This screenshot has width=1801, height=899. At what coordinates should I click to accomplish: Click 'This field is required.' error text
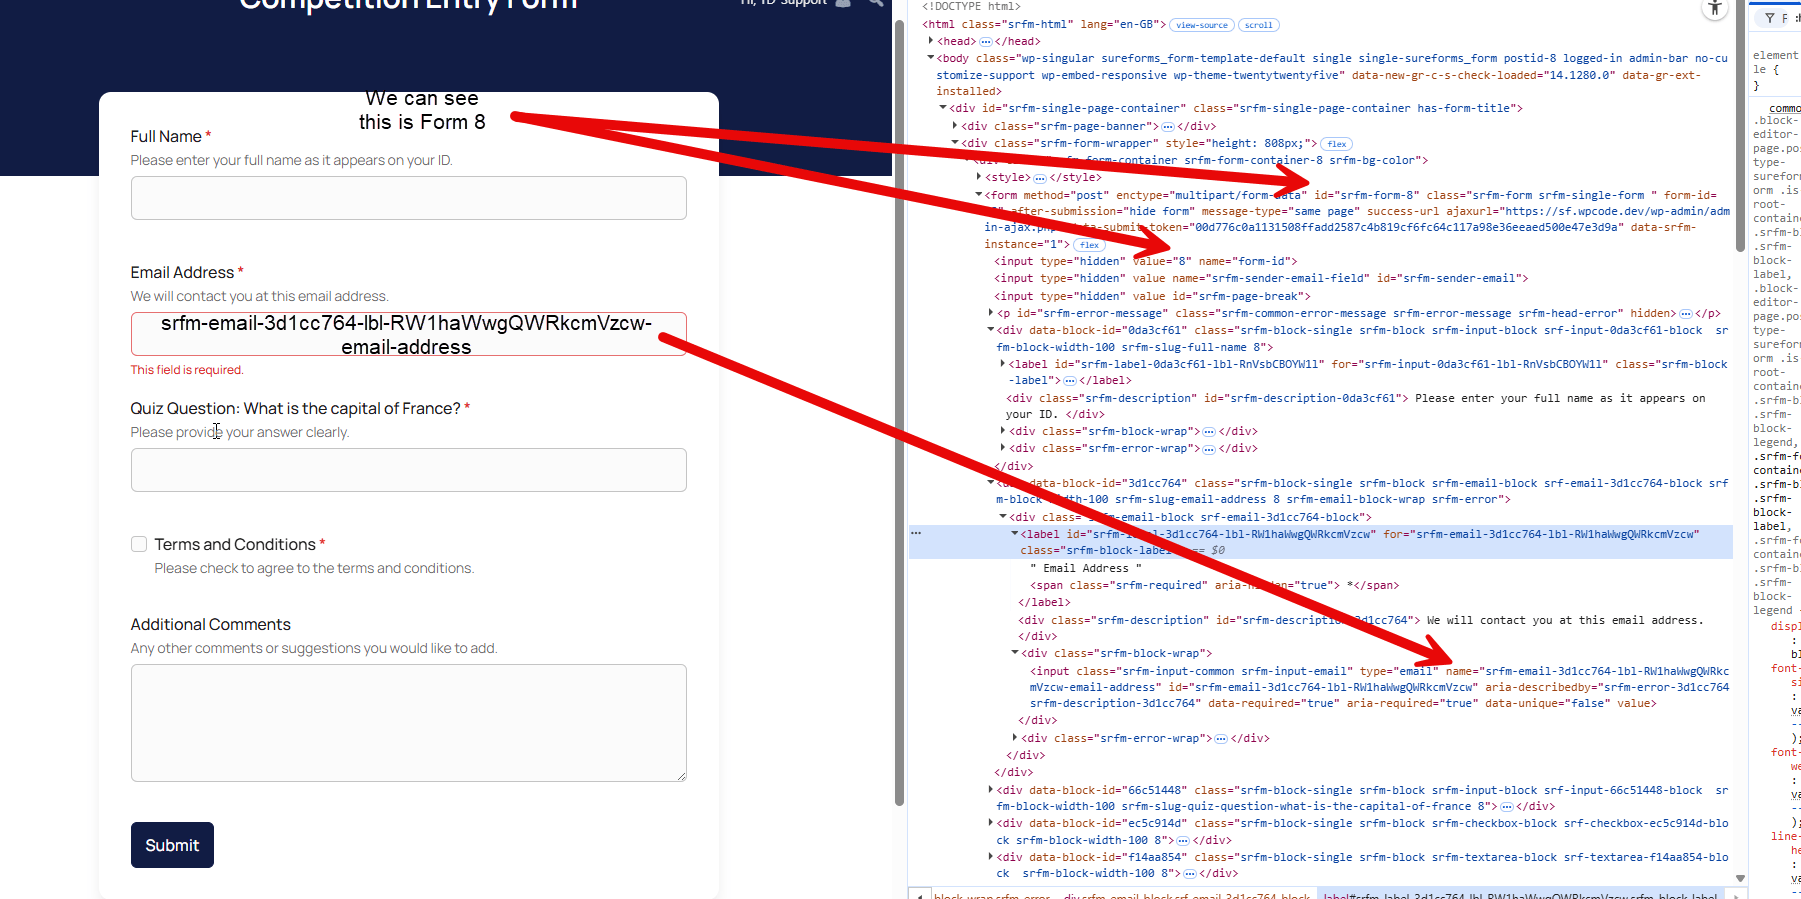click(x=187, y=370)
